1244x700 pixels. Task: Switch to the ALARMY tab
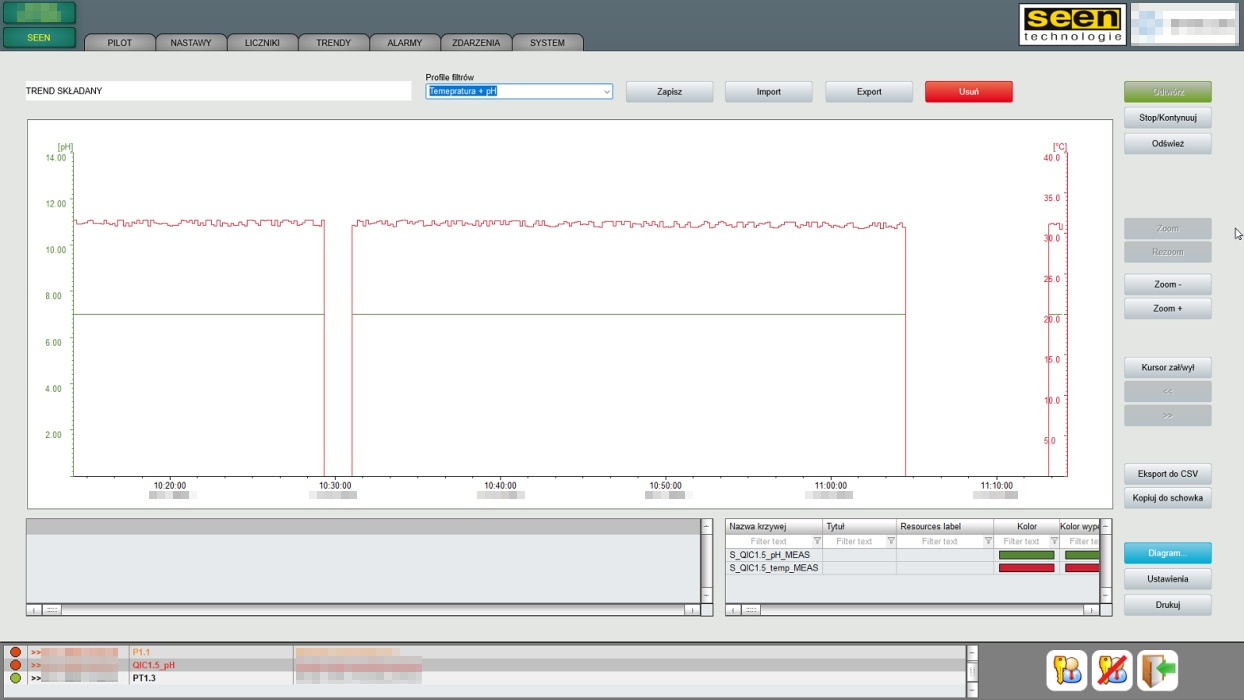[405, 43]
